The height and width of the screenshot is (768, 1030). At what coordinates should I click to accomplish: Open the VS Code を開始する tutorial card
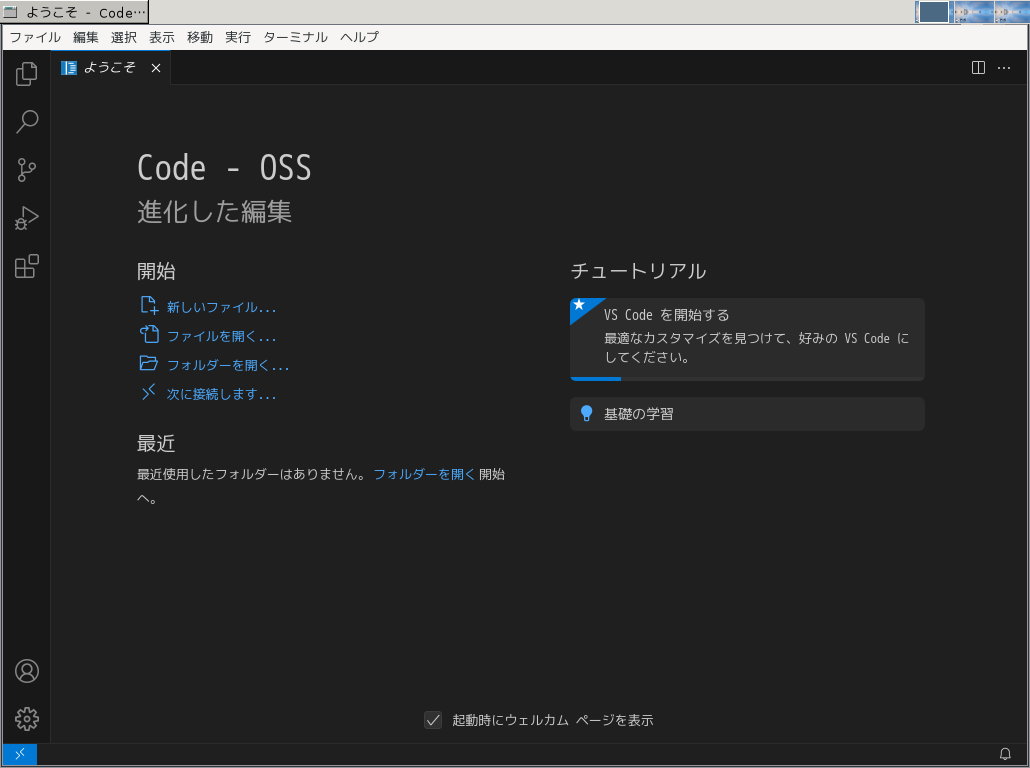pos(747,339)
